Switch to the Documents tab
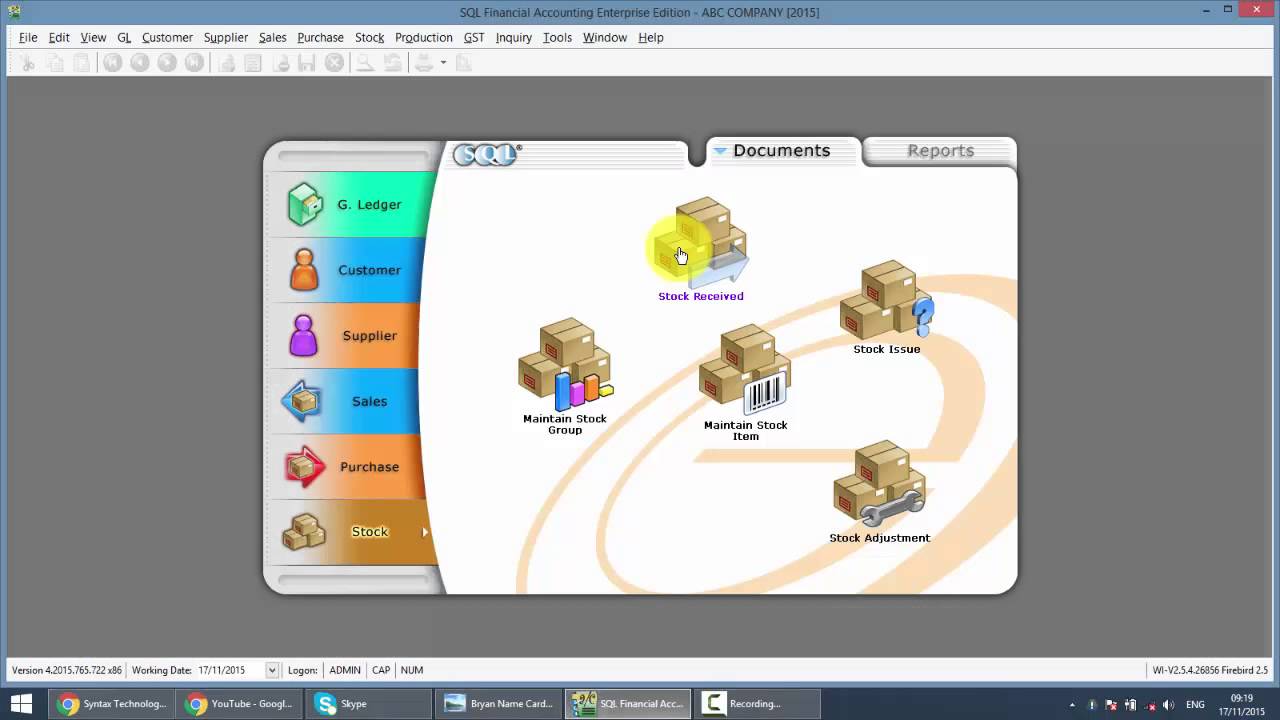This screenshot has height=720, width=1280. (782, 150)
